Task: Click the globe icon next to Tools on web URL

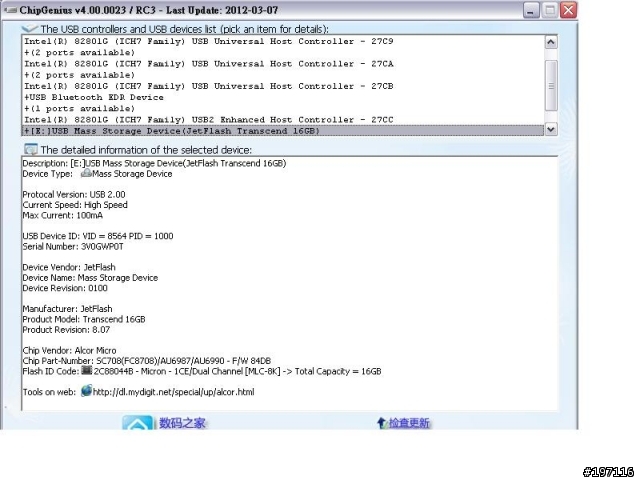Action: tap(86, 391)
